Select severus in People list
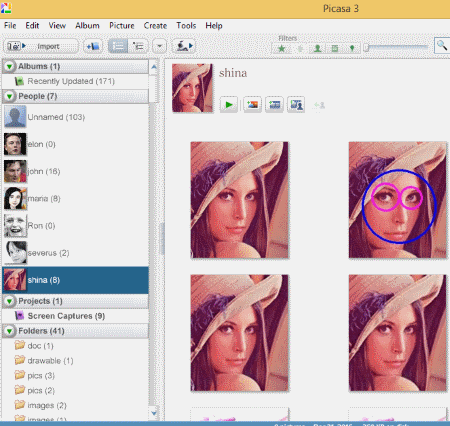The height and width of the screenshot is (426, 450). 75,253
